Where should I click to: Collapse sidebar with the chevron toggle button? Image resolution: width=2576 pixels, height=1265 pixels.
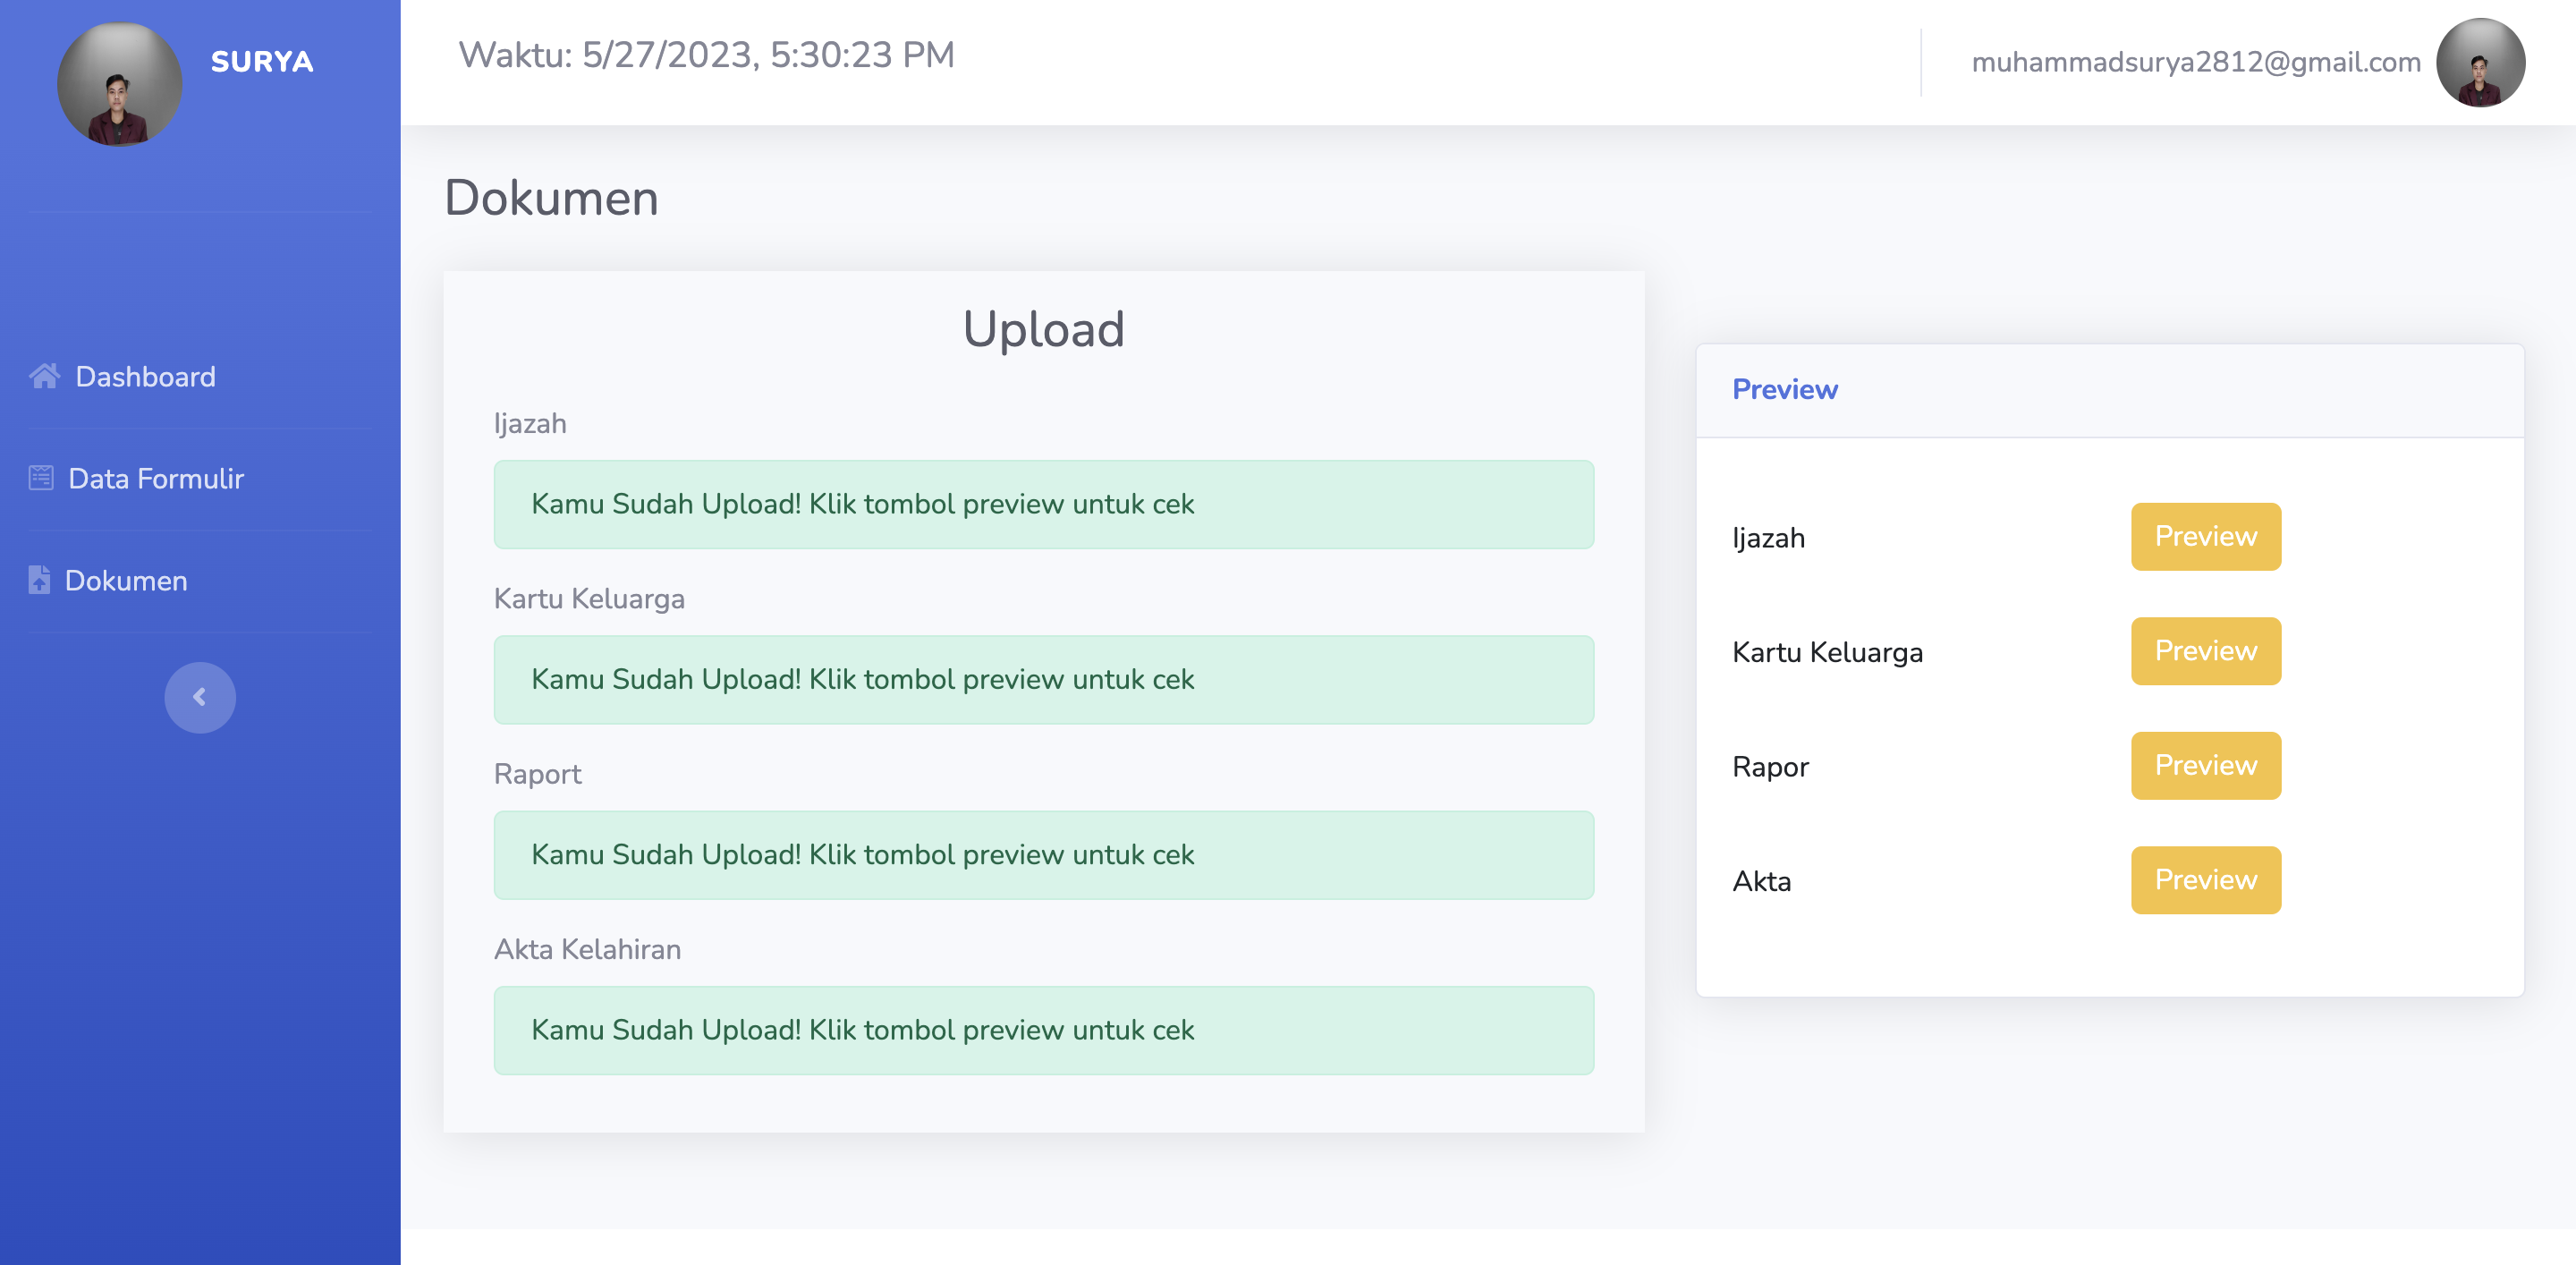200,697
